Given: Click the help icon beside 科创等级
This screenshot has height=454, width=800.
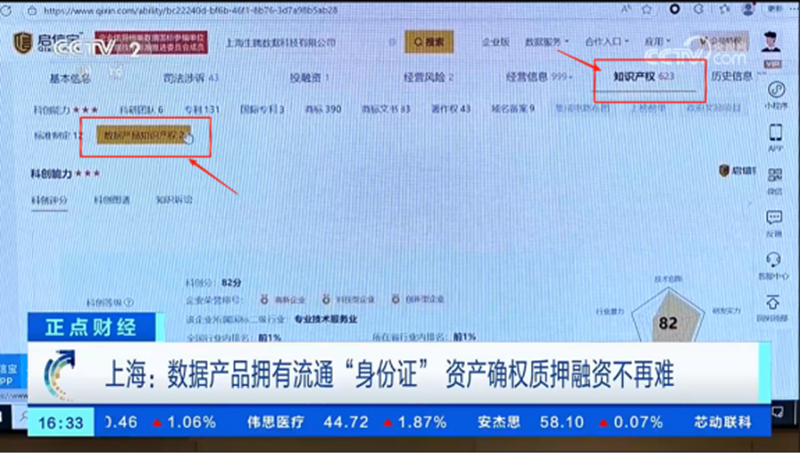Looking at the screenshot, I should (129, 302).
